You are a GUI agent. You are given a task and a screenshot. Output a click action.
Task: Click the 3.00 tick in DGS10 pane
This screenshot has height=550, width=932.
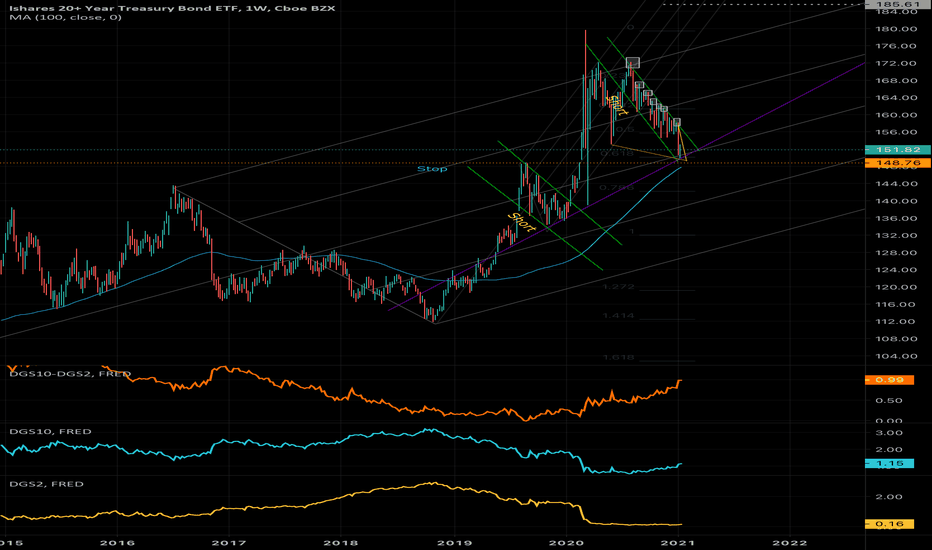tap(889, 433)
